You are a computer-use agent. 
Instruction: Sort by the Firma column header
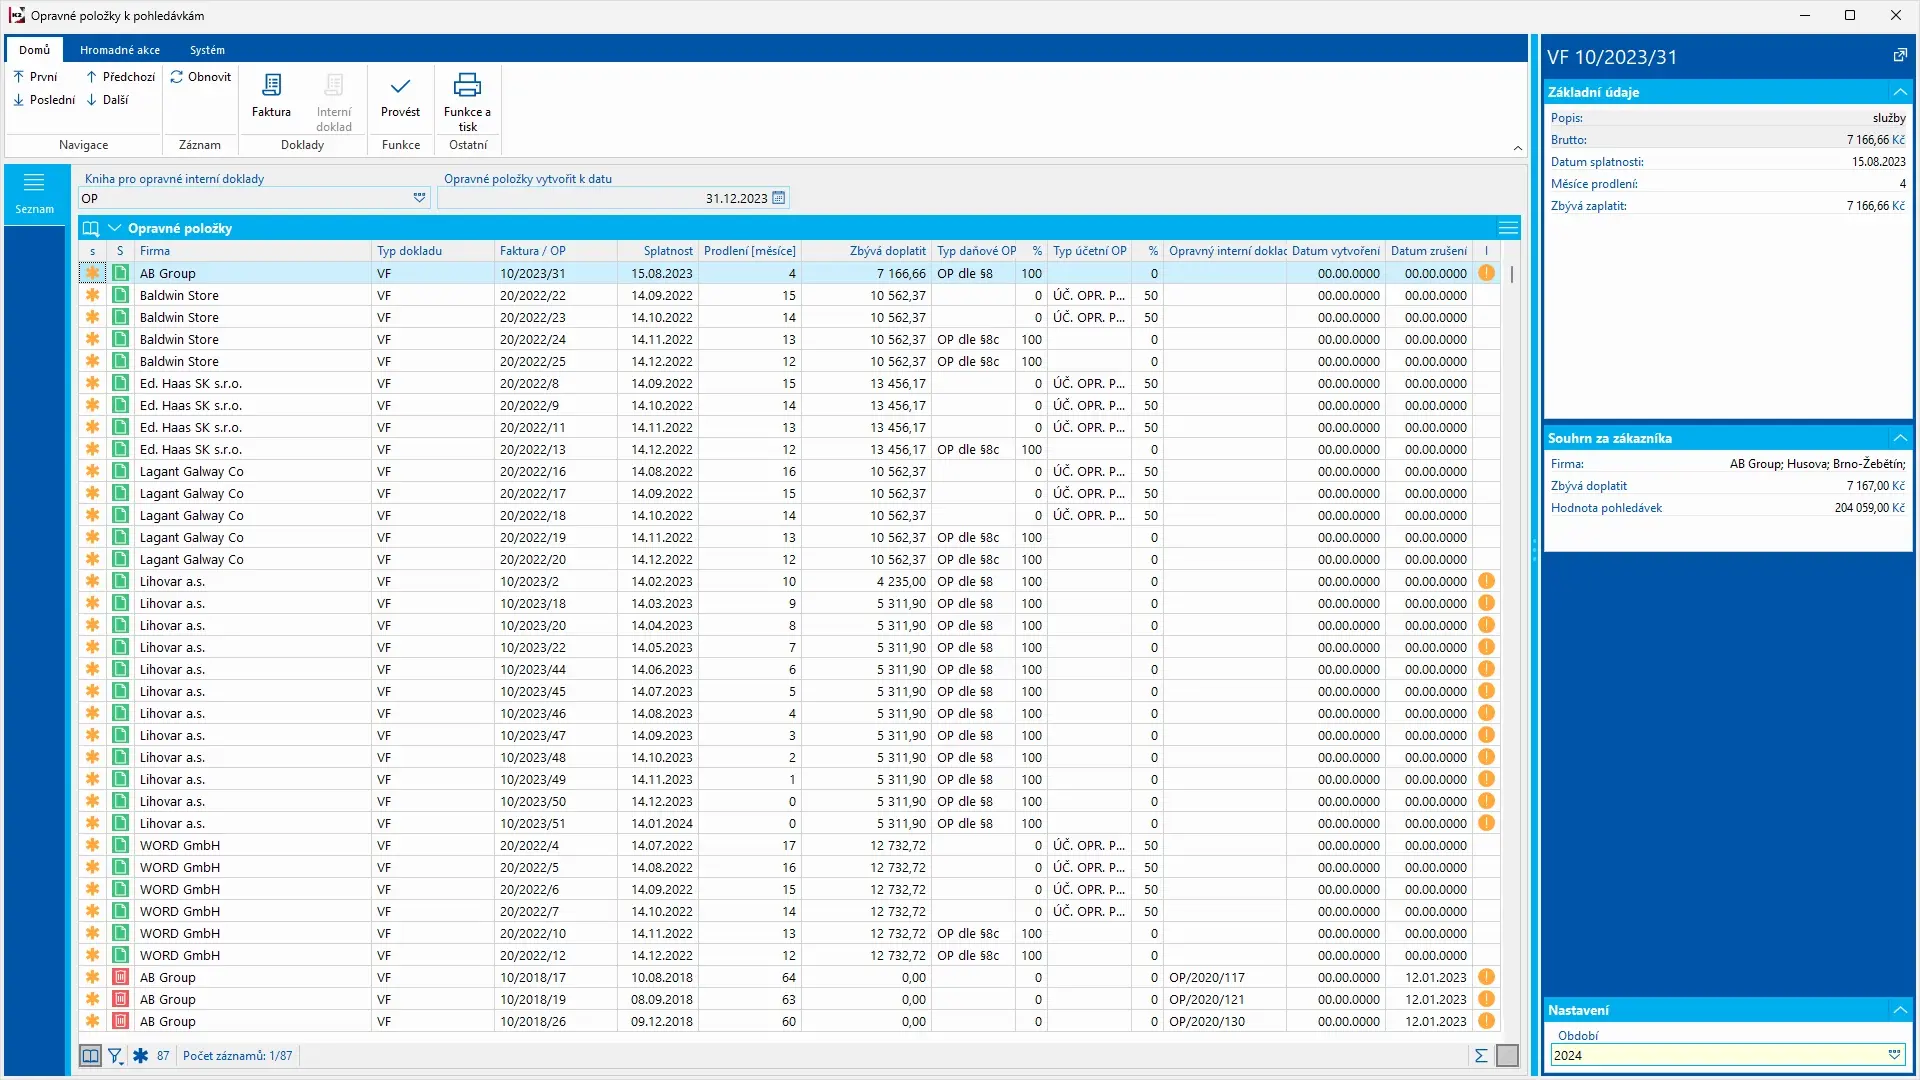click(253, 251)
